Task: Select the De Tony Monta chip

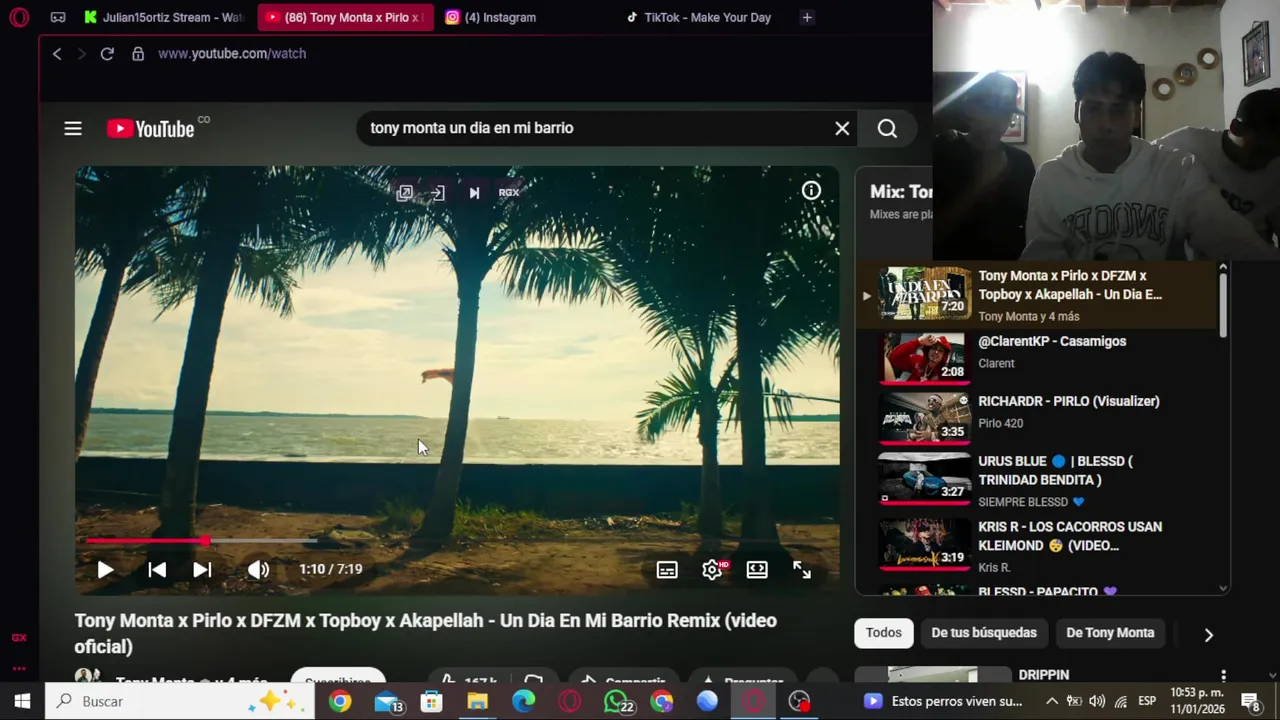Action: [x=1110, y=633]
